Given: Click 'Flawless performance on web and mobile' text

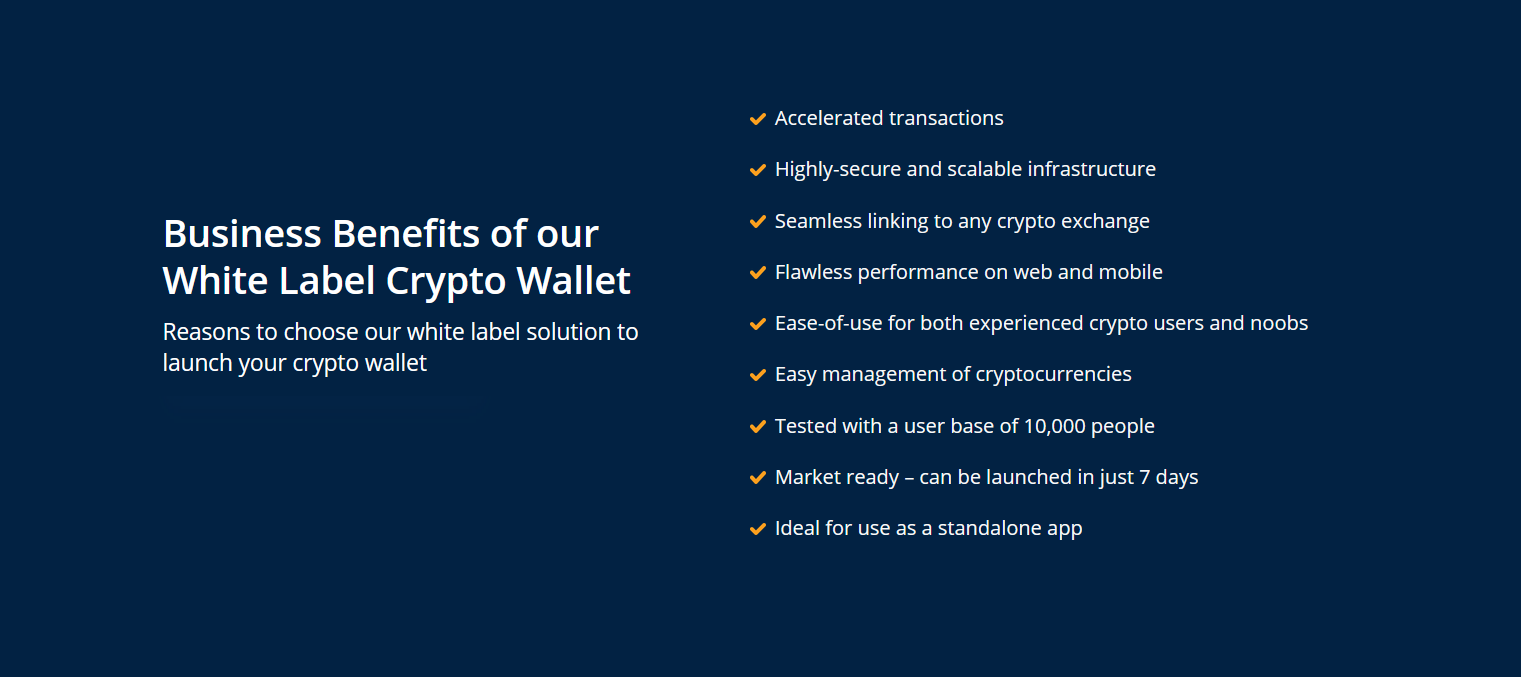Looking at the screenshot, I should tap(968, 272).
